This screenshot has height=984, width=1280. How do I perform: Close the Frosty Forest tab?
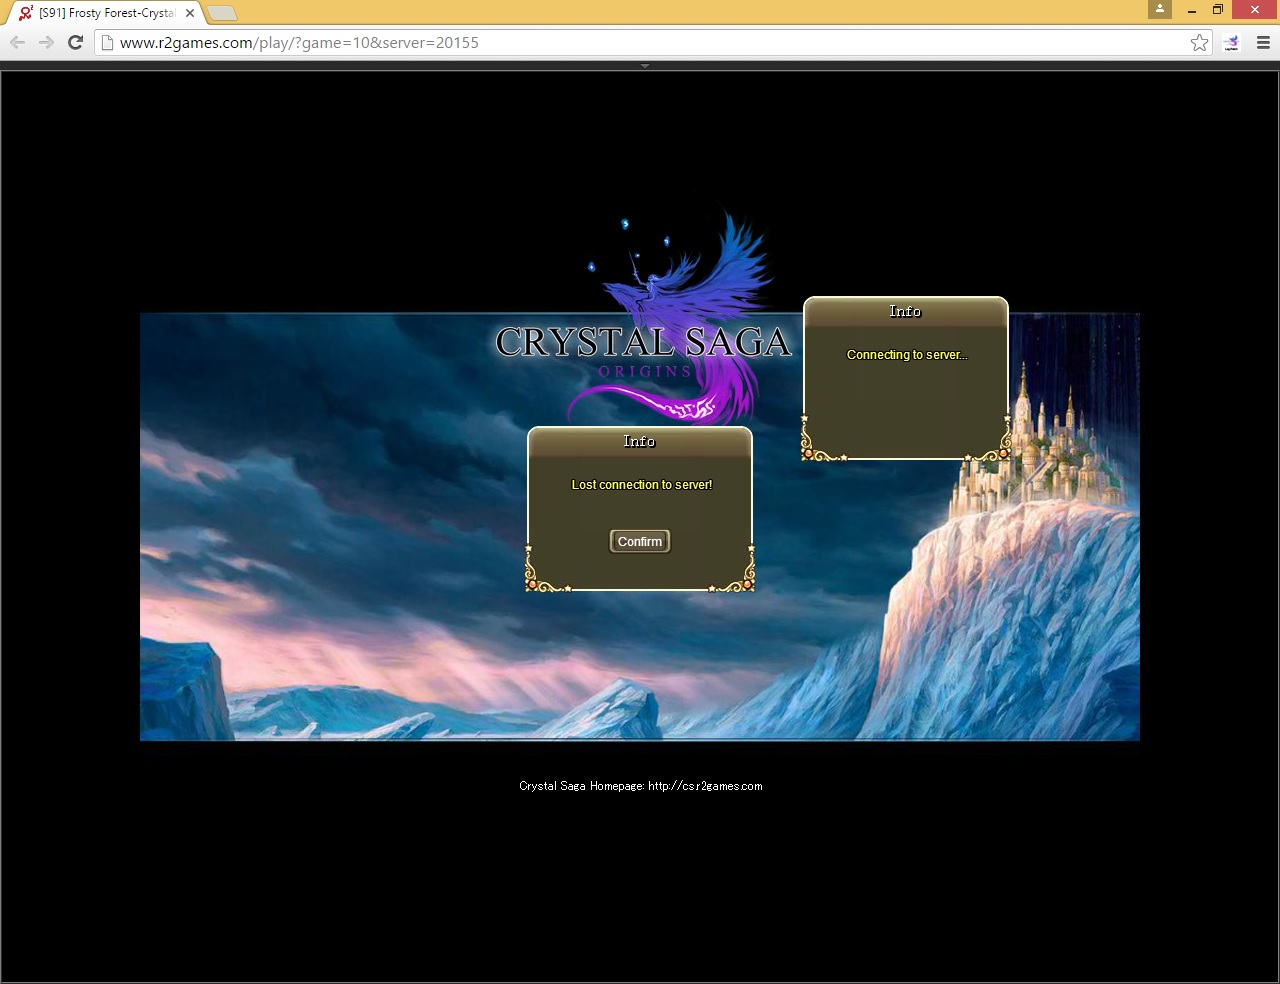(190, 13)
